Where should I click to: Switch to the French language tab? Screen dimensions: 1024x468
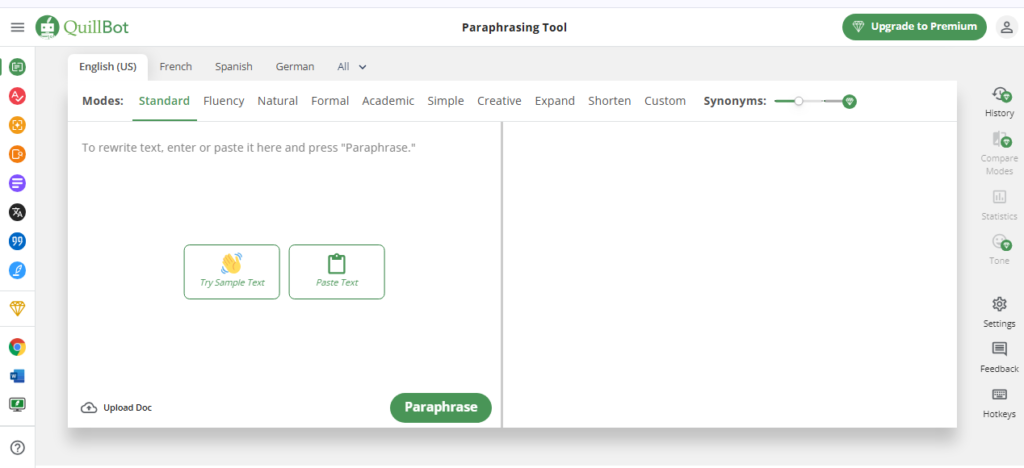pos(176,67)
